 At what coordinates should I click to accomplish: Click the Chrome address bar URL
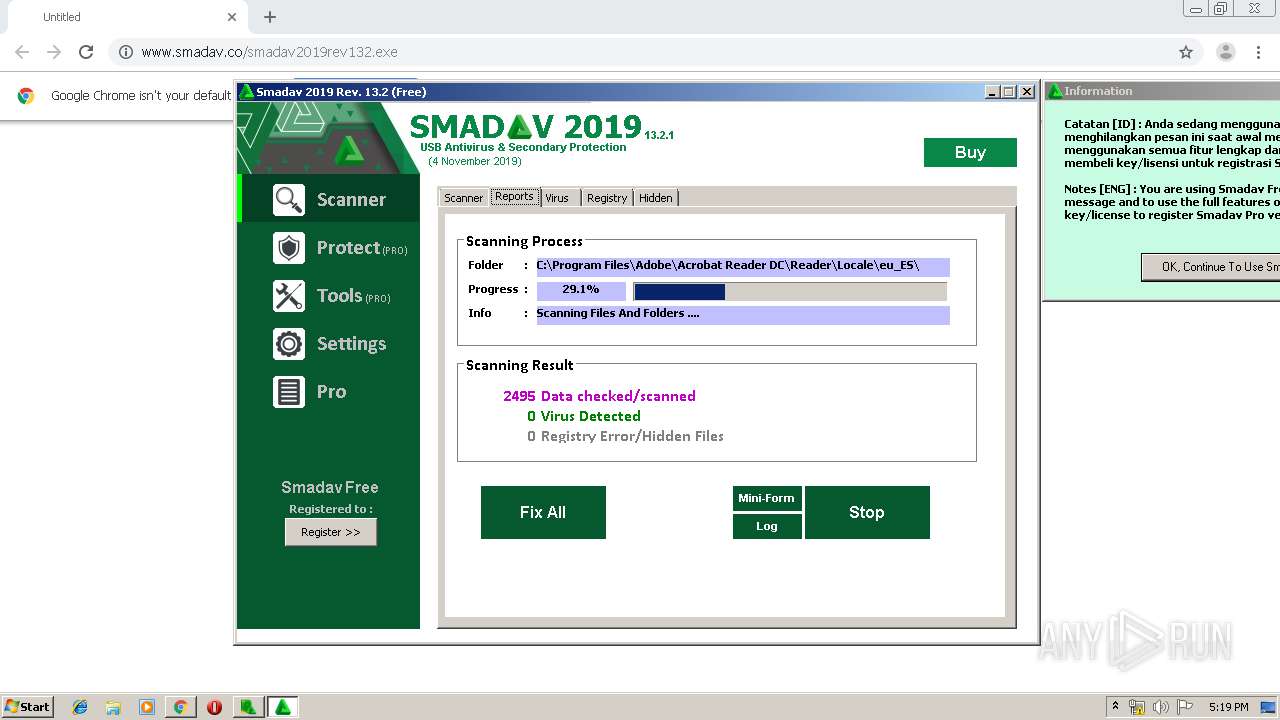269,52
